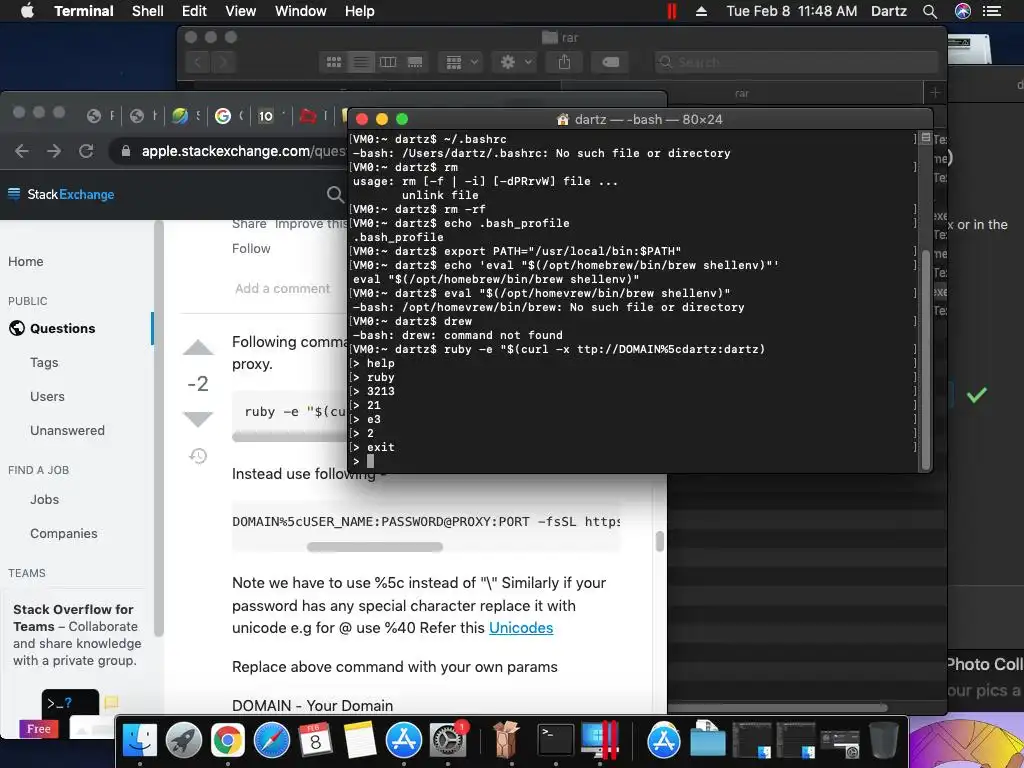Screen dimensions: 1024x768
Task: Open Unanswered in the sidebar
Action: click(67, 430)
